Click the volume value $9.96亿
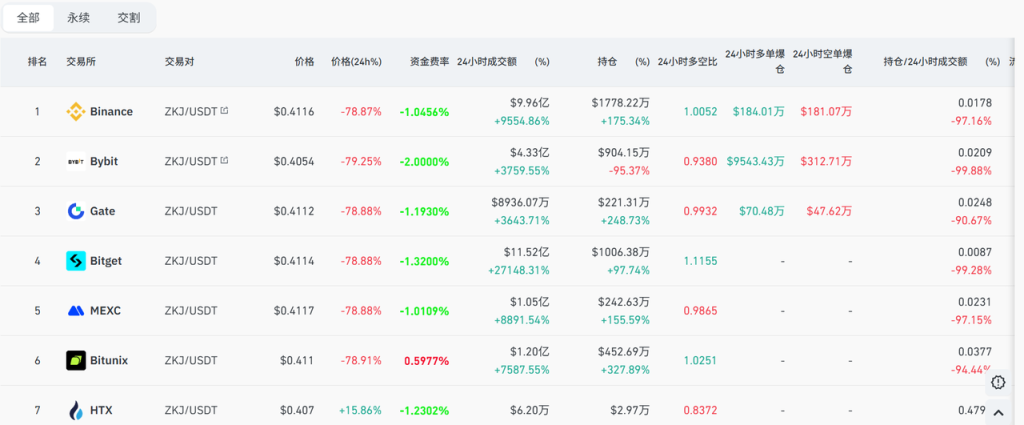The width and height of the screenshot is (1024, 425). (x=530, y=102)
